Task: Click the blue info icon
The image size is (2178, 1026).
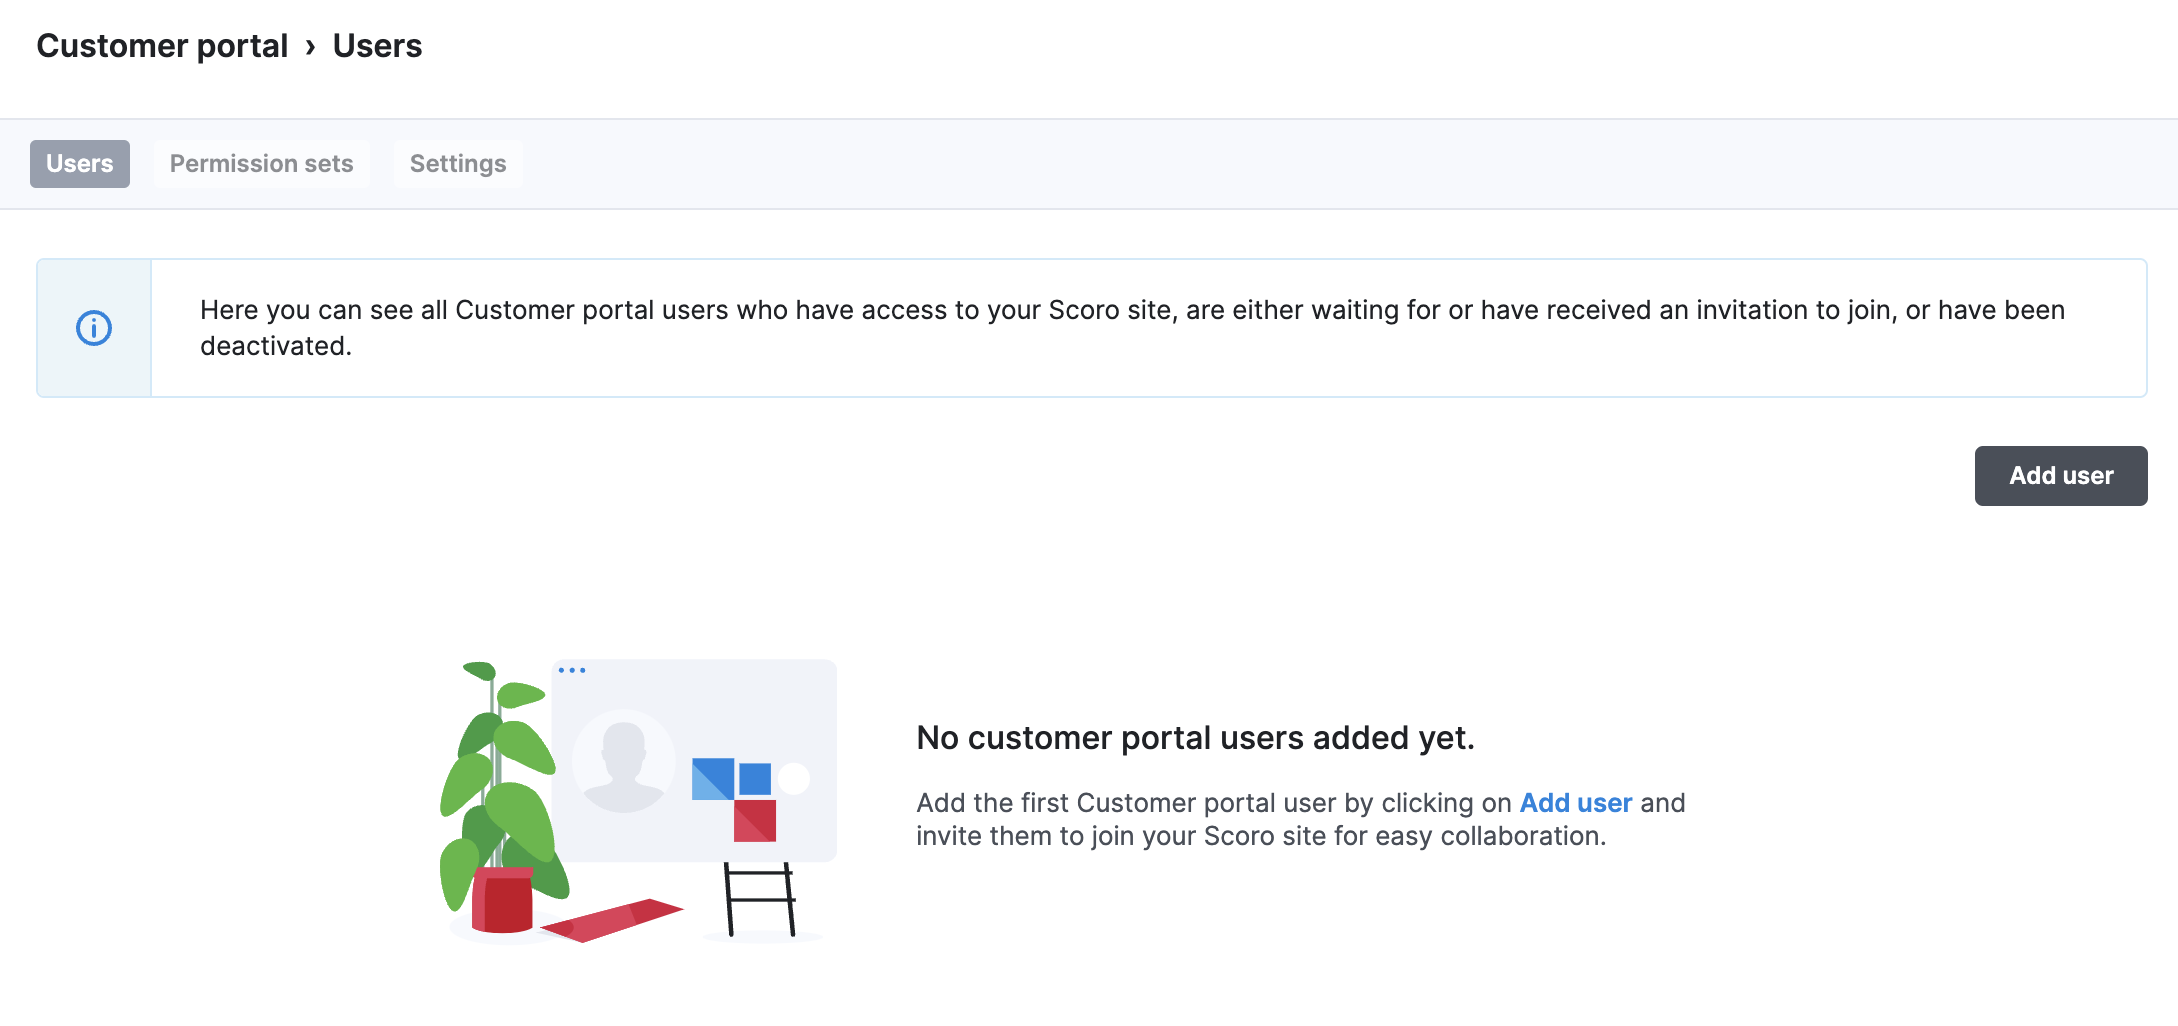Action: click(94, 328)
